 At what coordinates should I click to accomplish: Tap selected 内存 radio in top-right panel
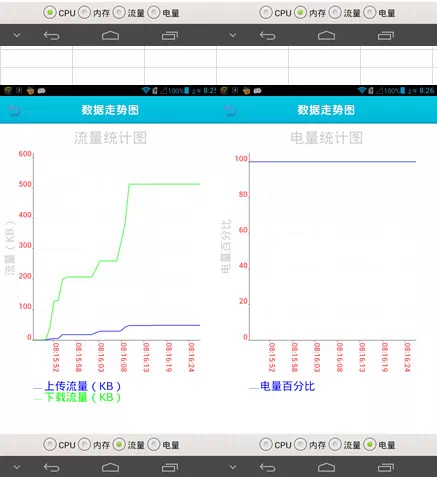300,13
